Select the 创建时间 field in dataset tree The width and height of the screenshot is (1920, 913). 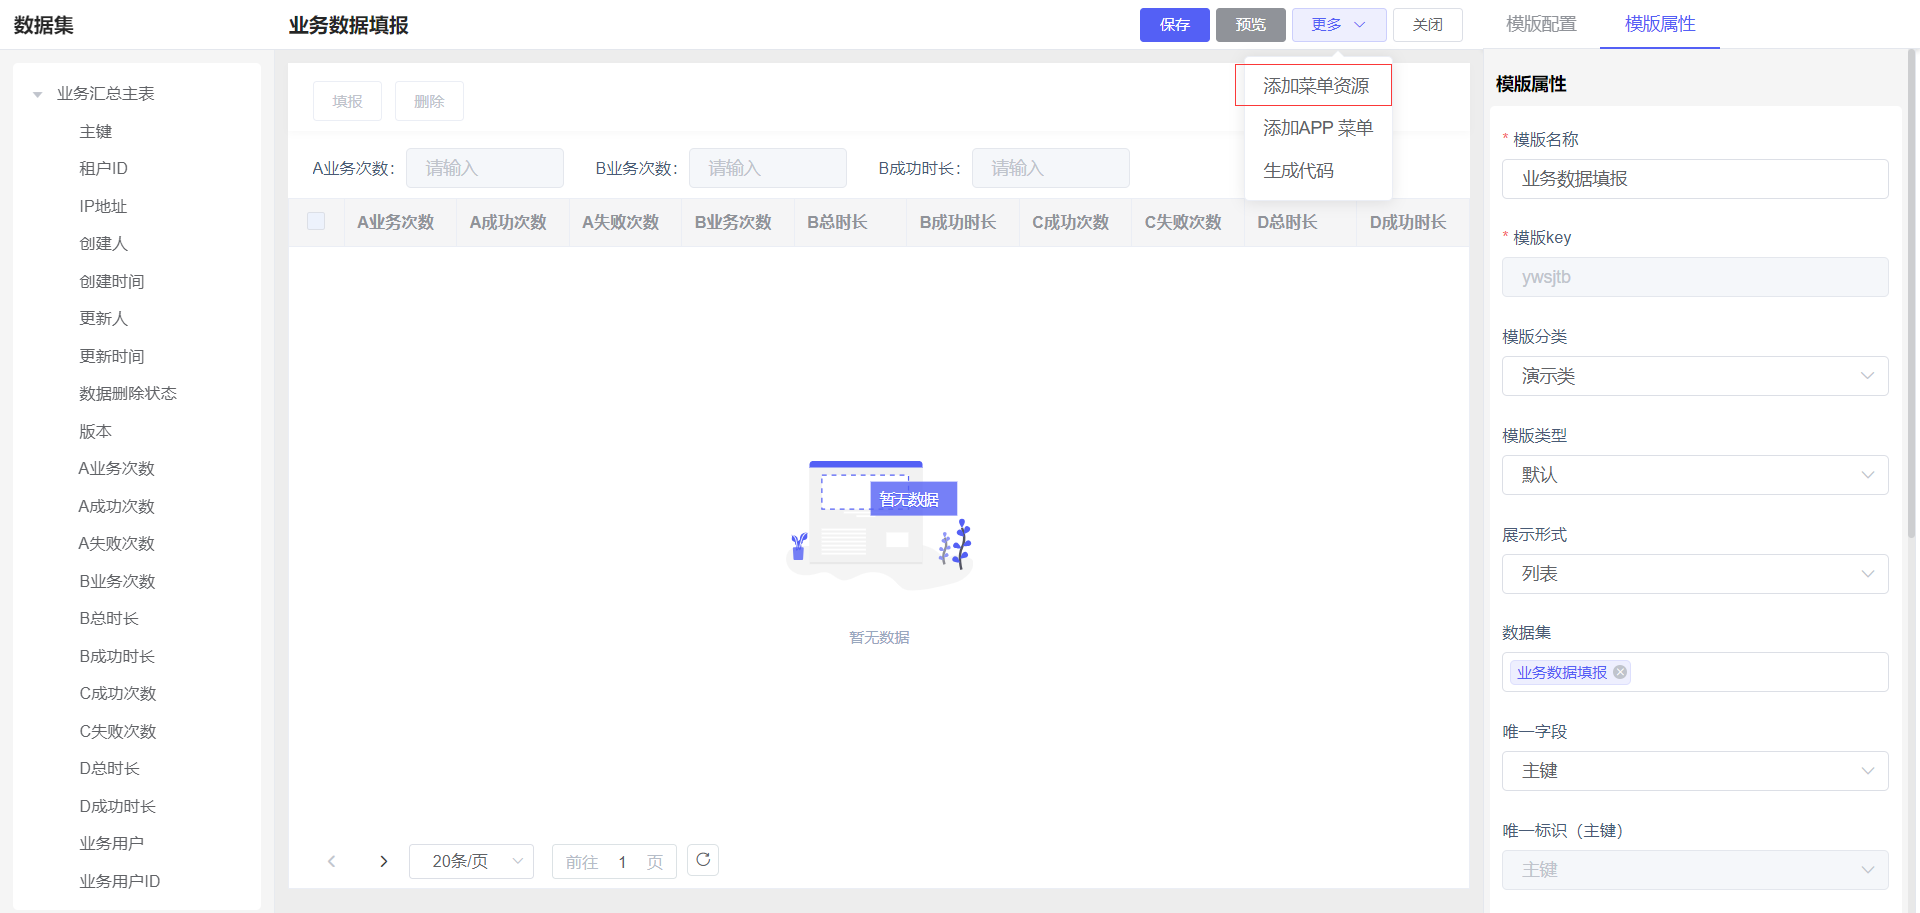(x=112, y=282)
